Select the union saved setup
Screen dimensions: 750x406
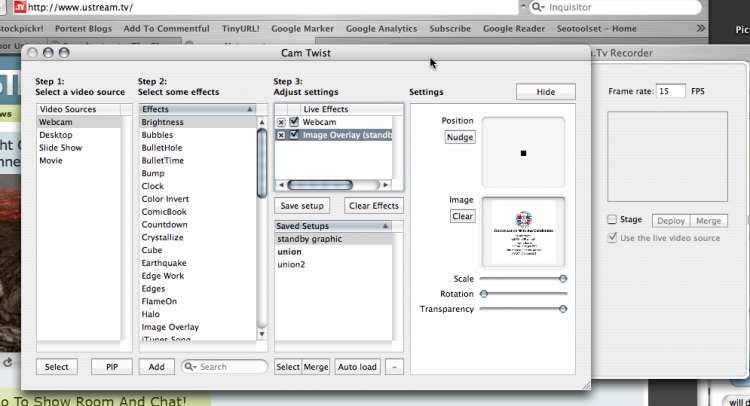333,252
